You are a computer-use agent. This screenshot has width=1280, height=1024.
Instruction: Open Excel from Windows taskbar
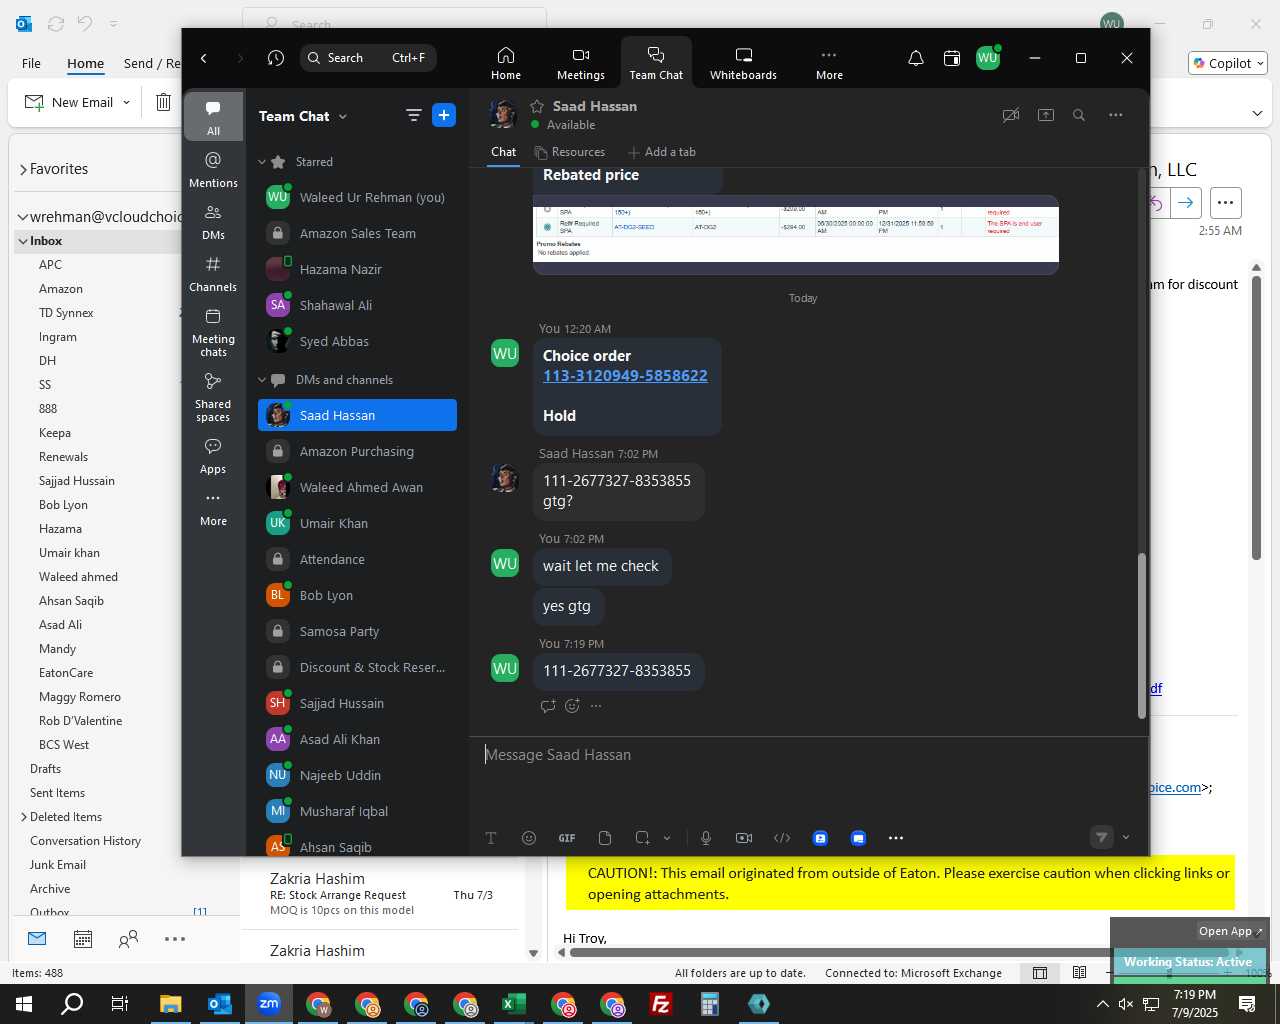click(514, 1004)
